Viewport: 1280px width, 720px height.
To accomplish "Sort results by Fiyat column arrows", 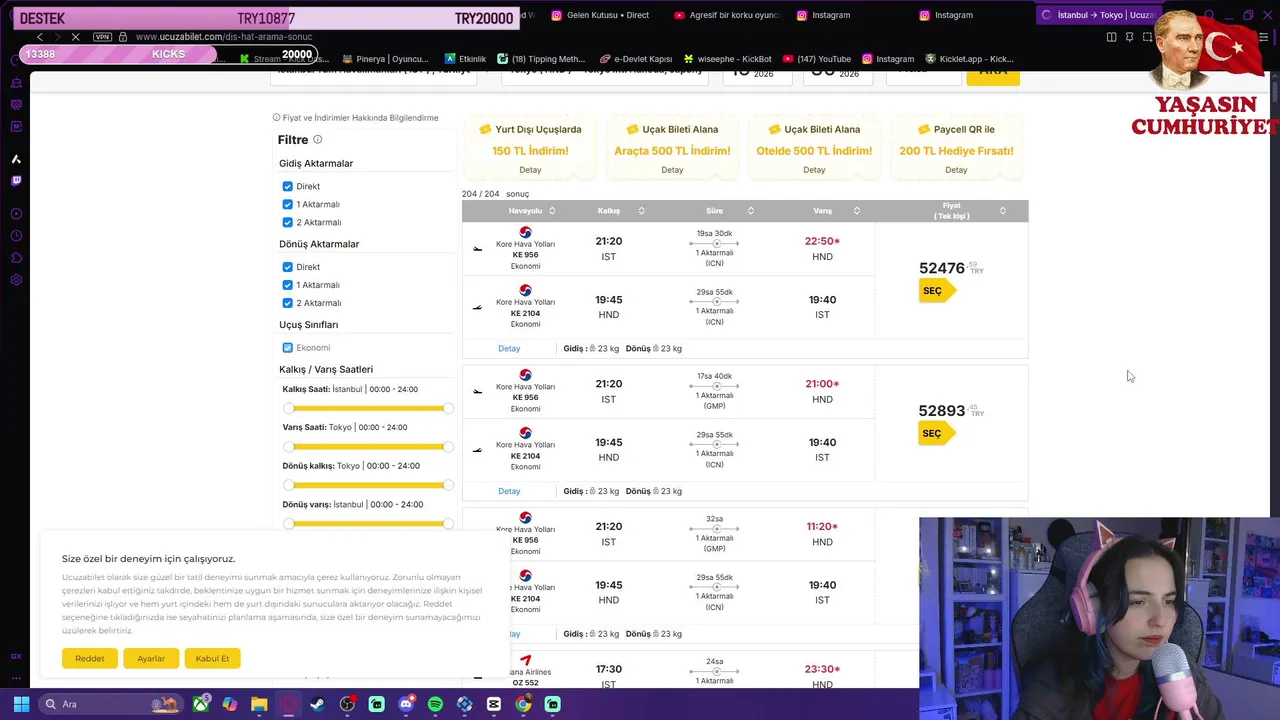I will (1002, 211).
